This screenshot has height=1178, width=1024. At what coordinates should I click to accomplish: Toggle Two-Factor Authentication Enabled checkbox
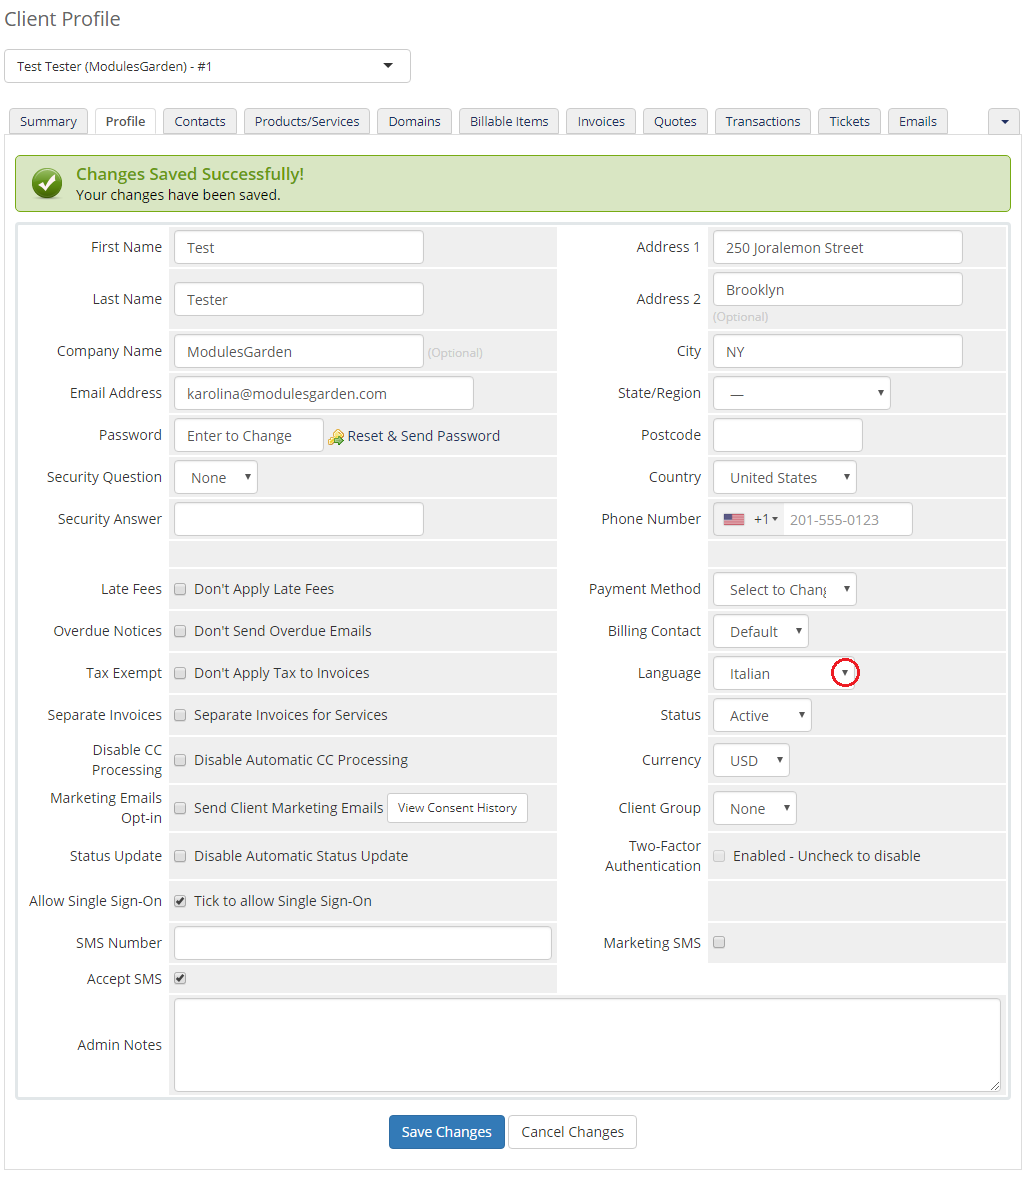coord(719,856)
